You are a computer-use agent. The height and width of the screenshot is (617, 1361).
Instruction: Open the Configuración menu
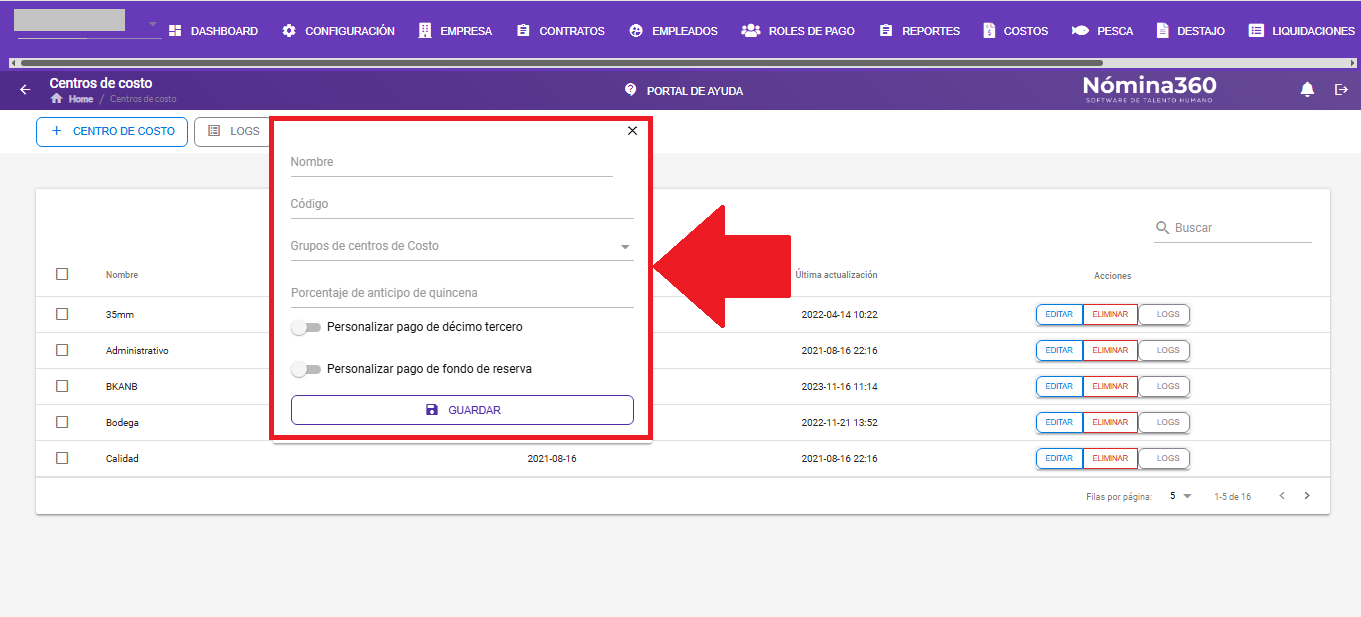pos(338,31)
